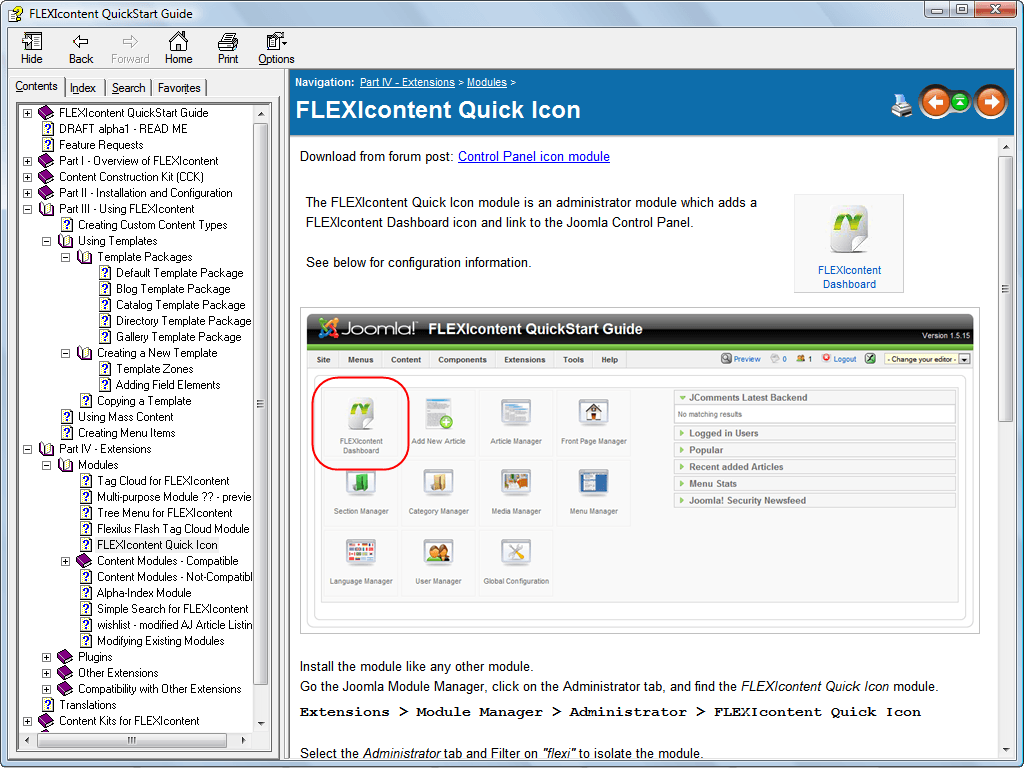Select Creating Custom Content Types topic

pos(153,225)
